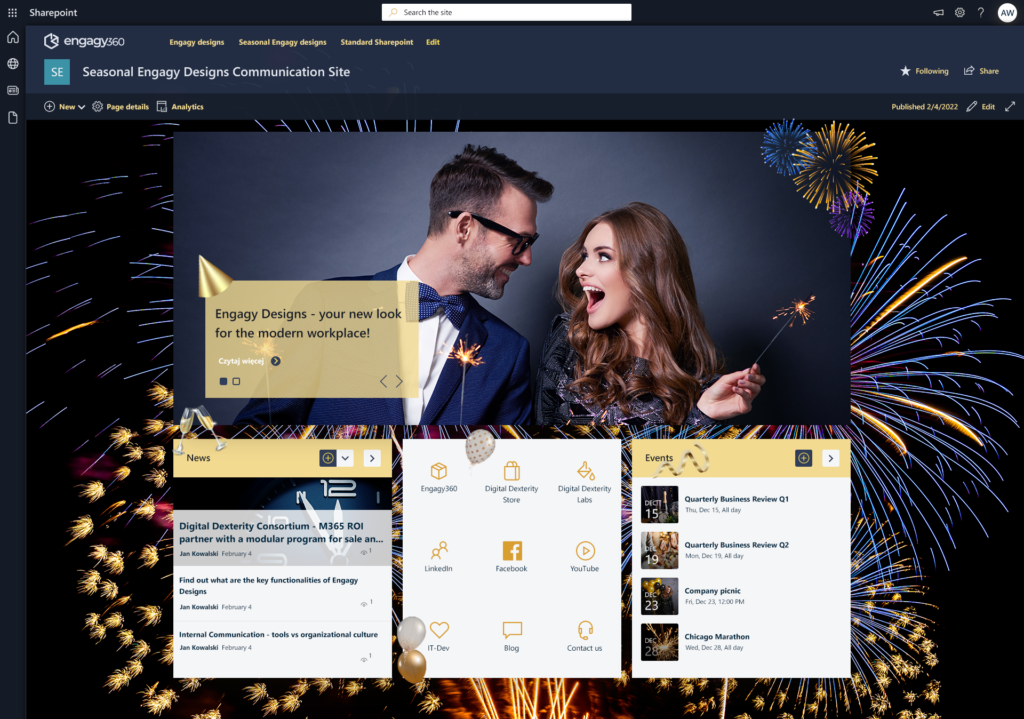This screenshot has width=1024, height=719.
Task: Share the site using Share button
Action: (981, 71)
